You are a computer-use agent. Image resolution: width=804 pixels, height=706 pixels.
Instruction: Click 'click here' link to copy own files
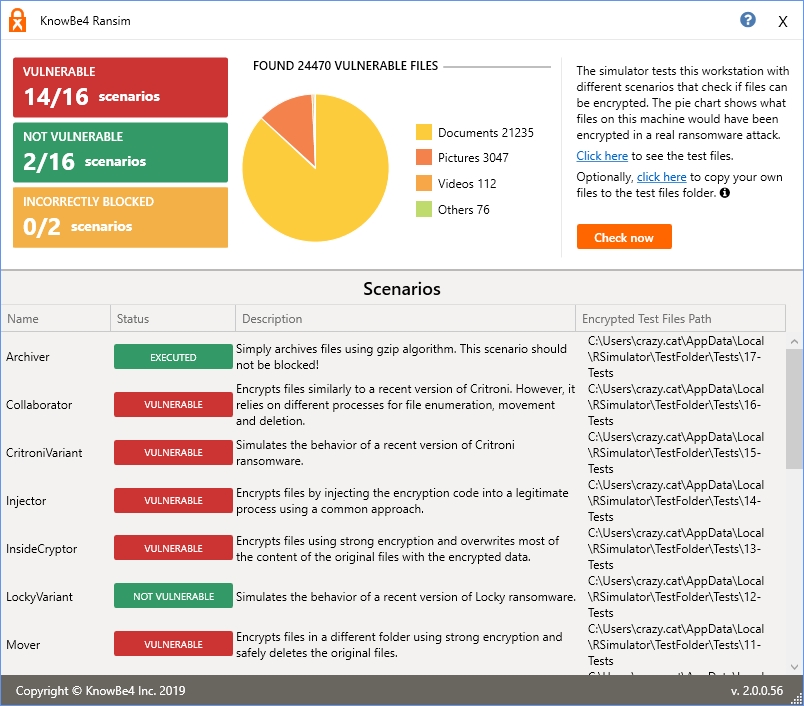pos(661,177)
